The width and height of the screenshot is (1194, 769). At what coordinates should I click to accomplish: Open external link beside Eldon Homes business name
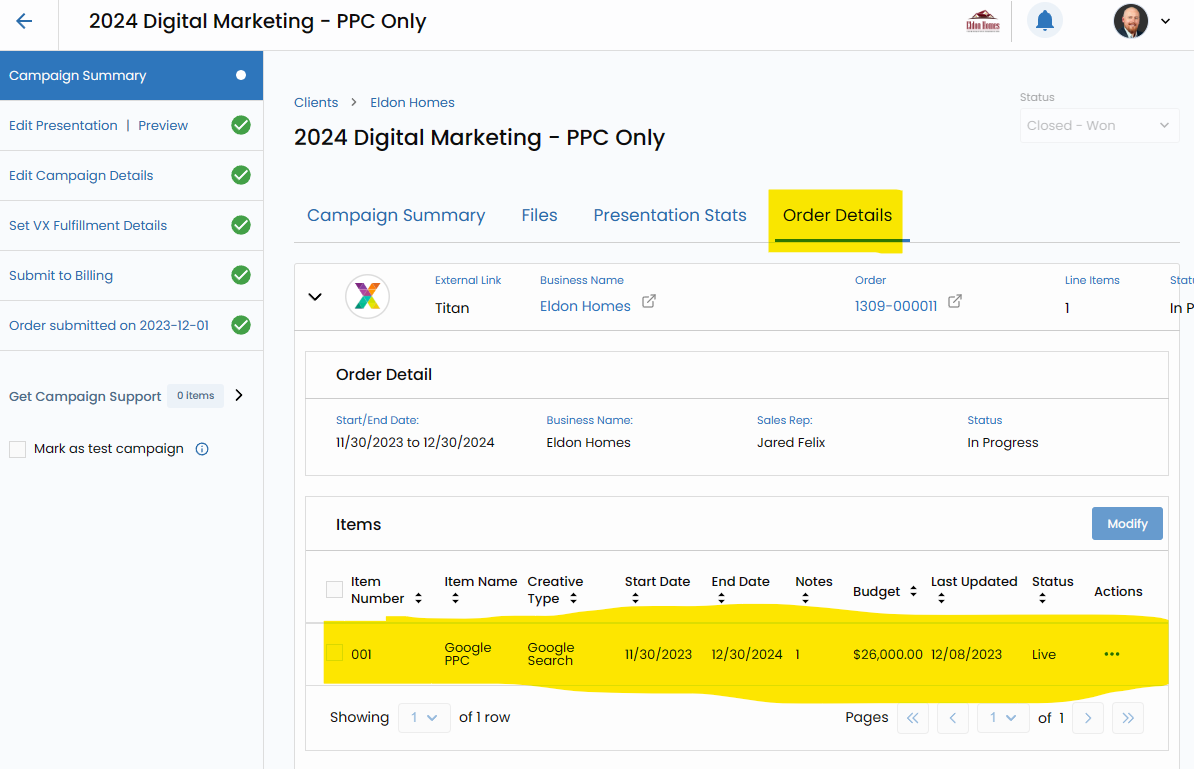point(648,301)
